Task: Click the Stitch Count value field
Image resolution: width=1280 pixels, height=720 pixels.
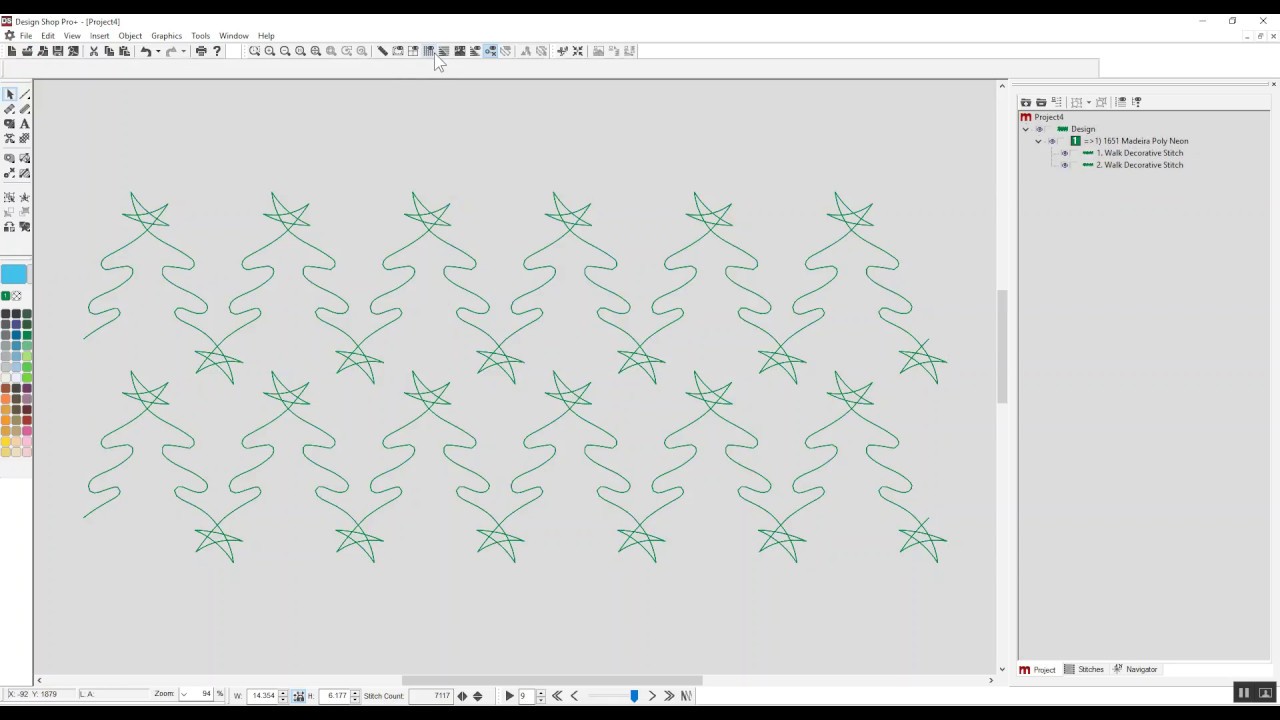Action: click(x=432, y=696)
